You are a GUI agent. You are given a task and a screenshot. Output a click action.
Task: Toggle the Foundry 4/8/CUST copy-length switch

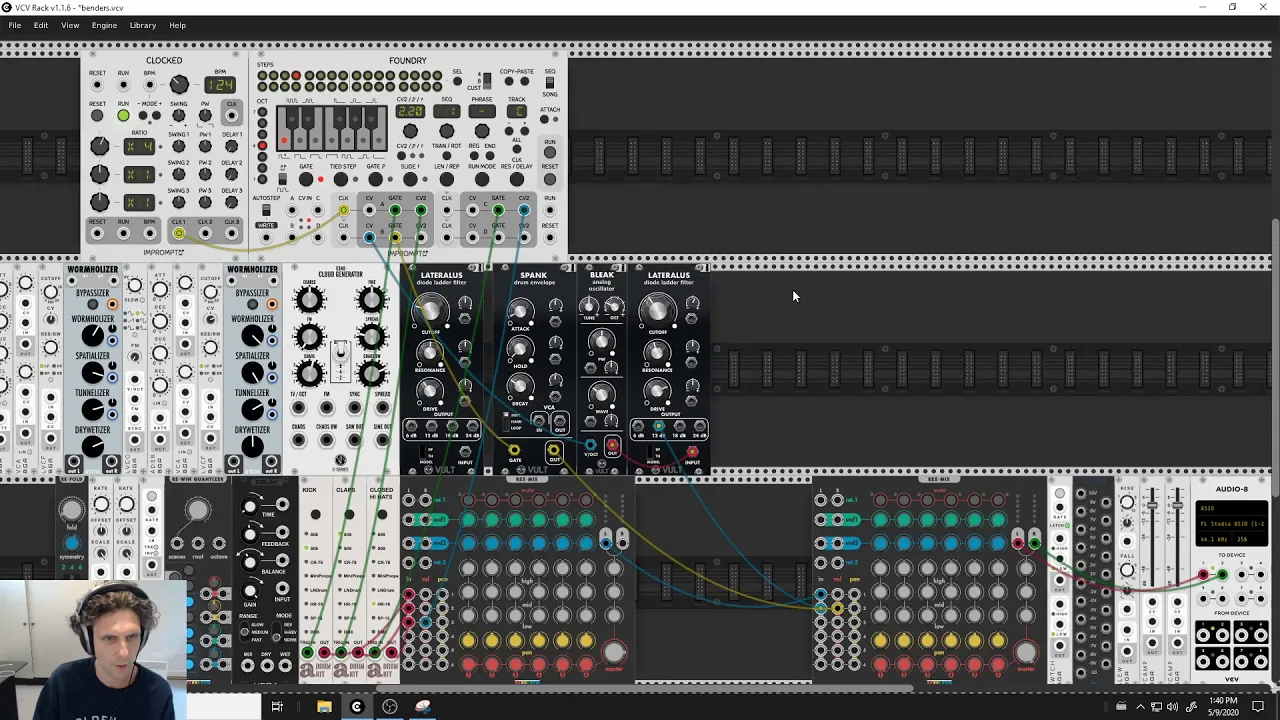coord(487,81)
